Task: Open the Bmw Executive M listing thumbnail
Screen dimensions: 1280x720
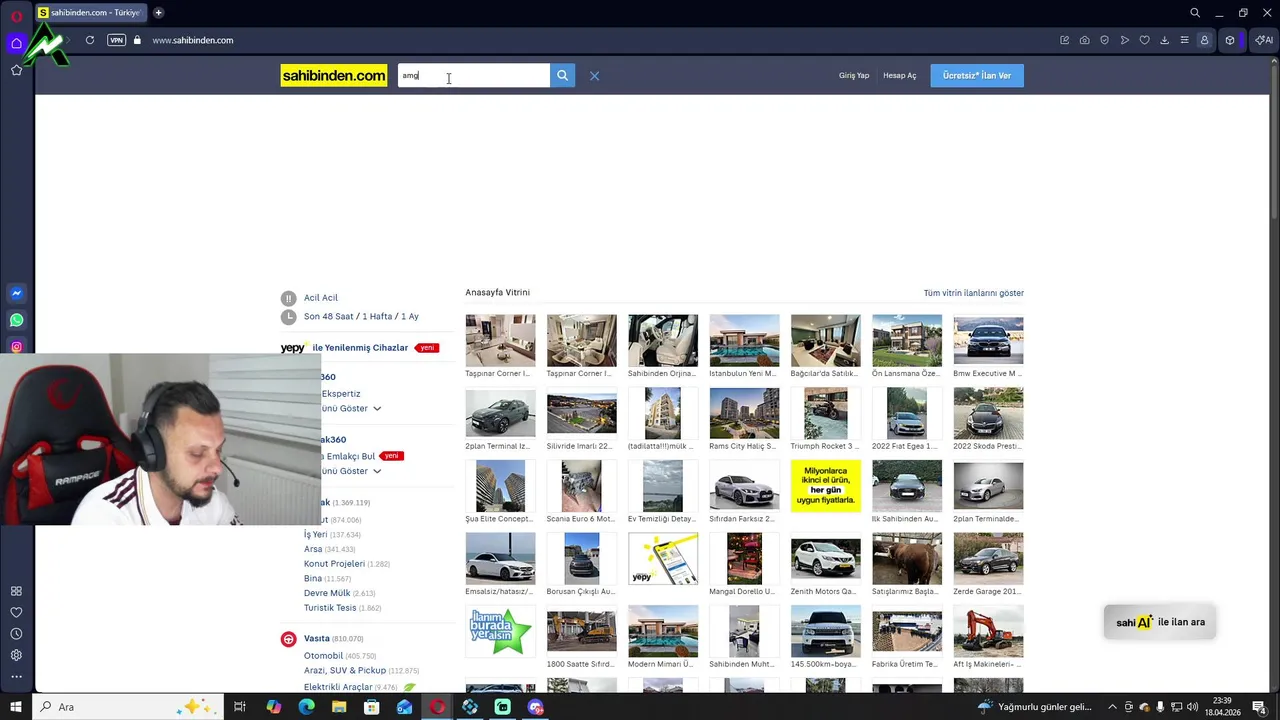Action: [988, 341]
